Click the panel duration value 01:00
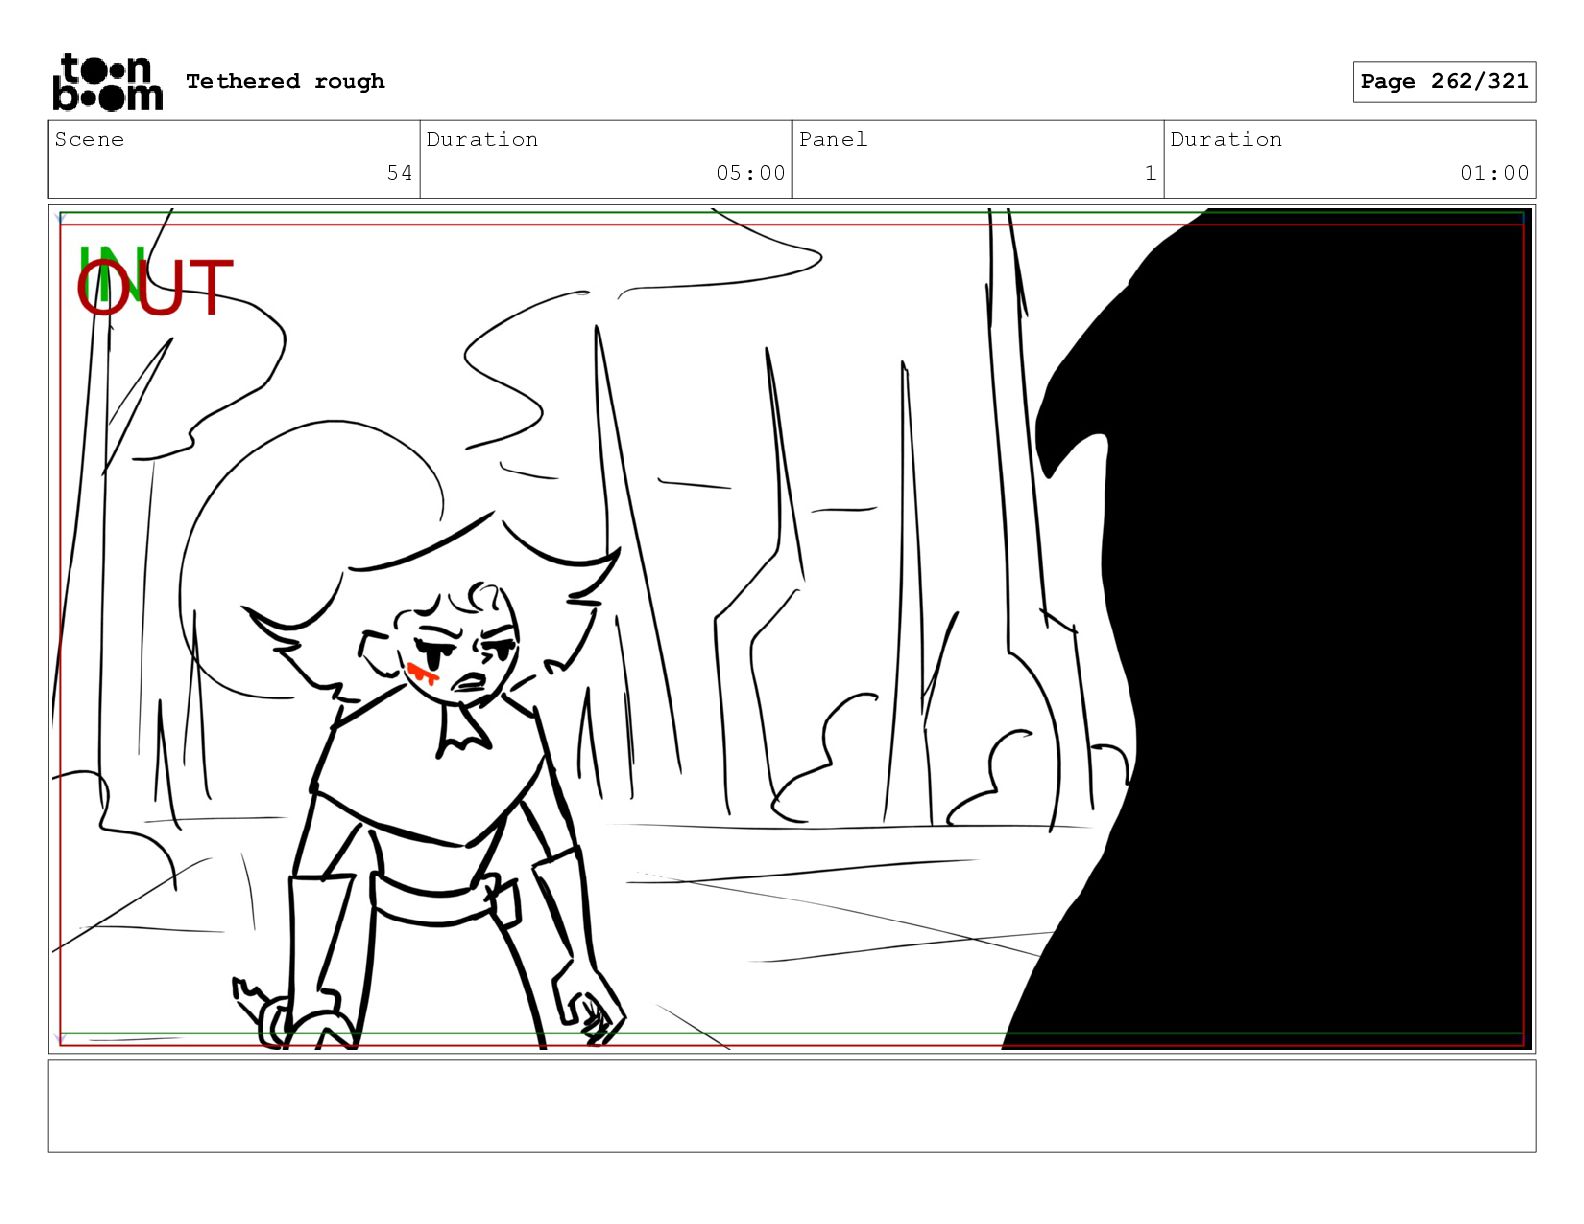This screenshot has width=1584, height=1224. click(x=1494, y=173)
